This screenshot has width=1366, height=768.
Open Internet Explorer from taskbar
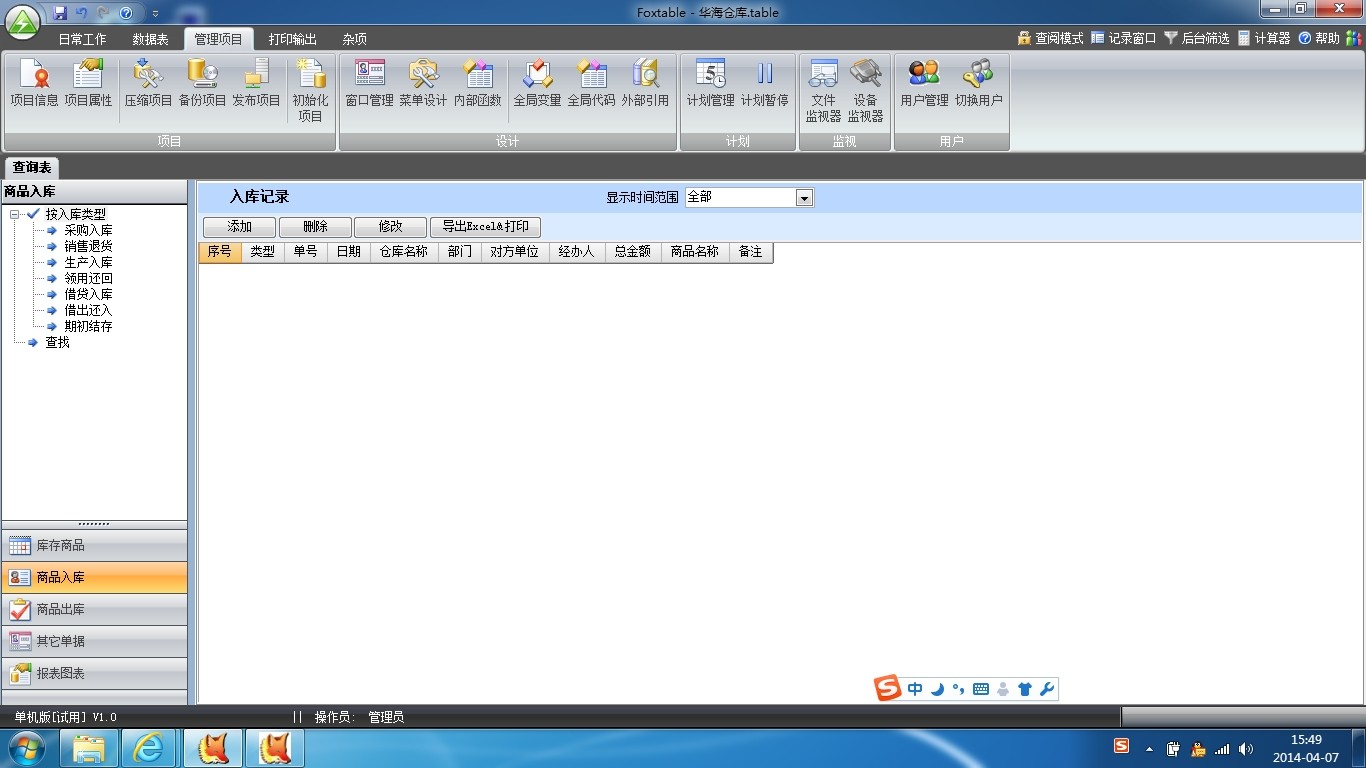coord(150,748)
